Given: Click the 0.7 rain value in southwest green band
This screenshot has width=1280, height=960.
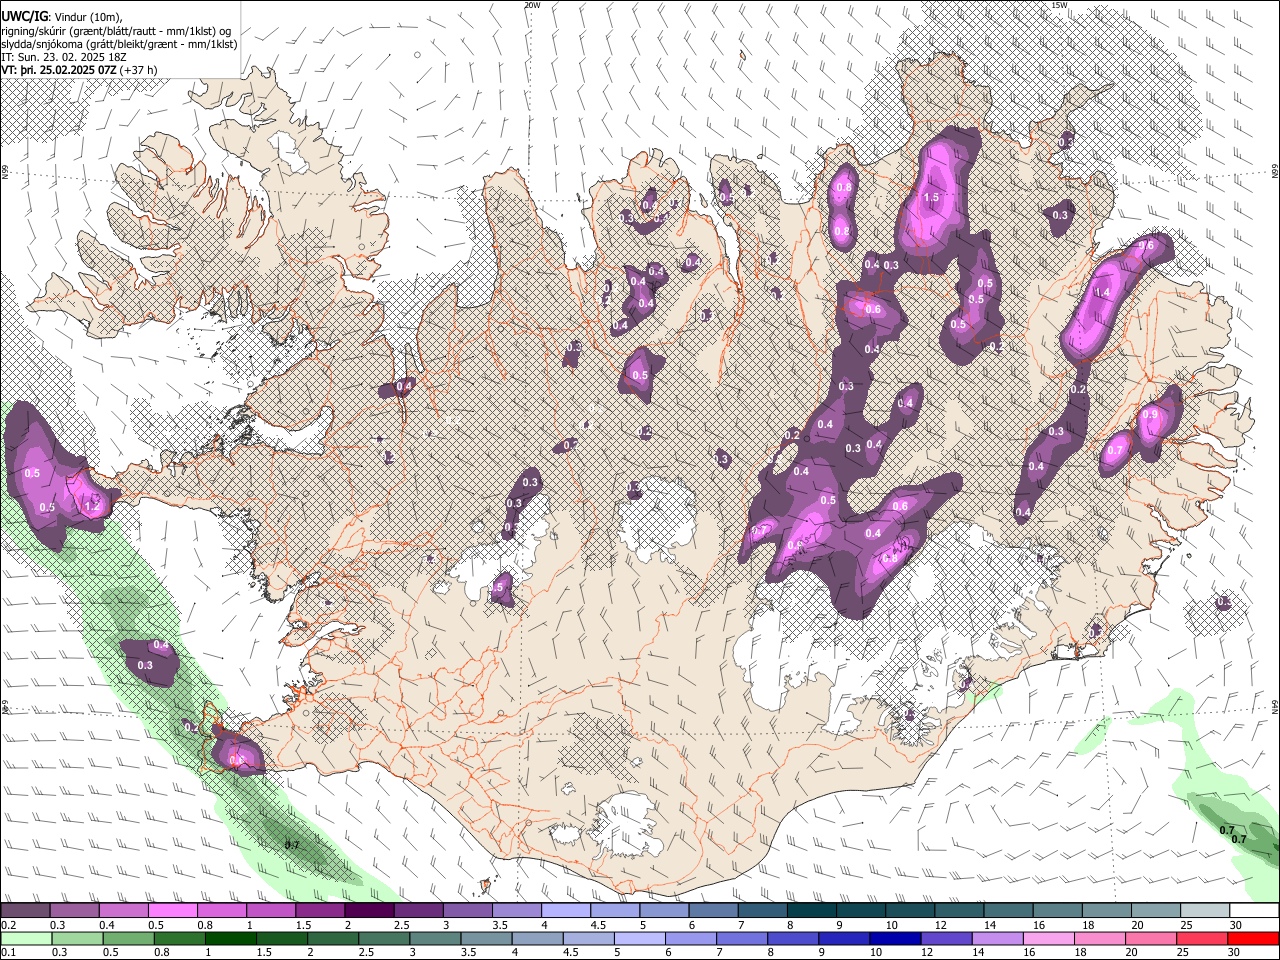Looking at the screenshot, I should 292,845.
